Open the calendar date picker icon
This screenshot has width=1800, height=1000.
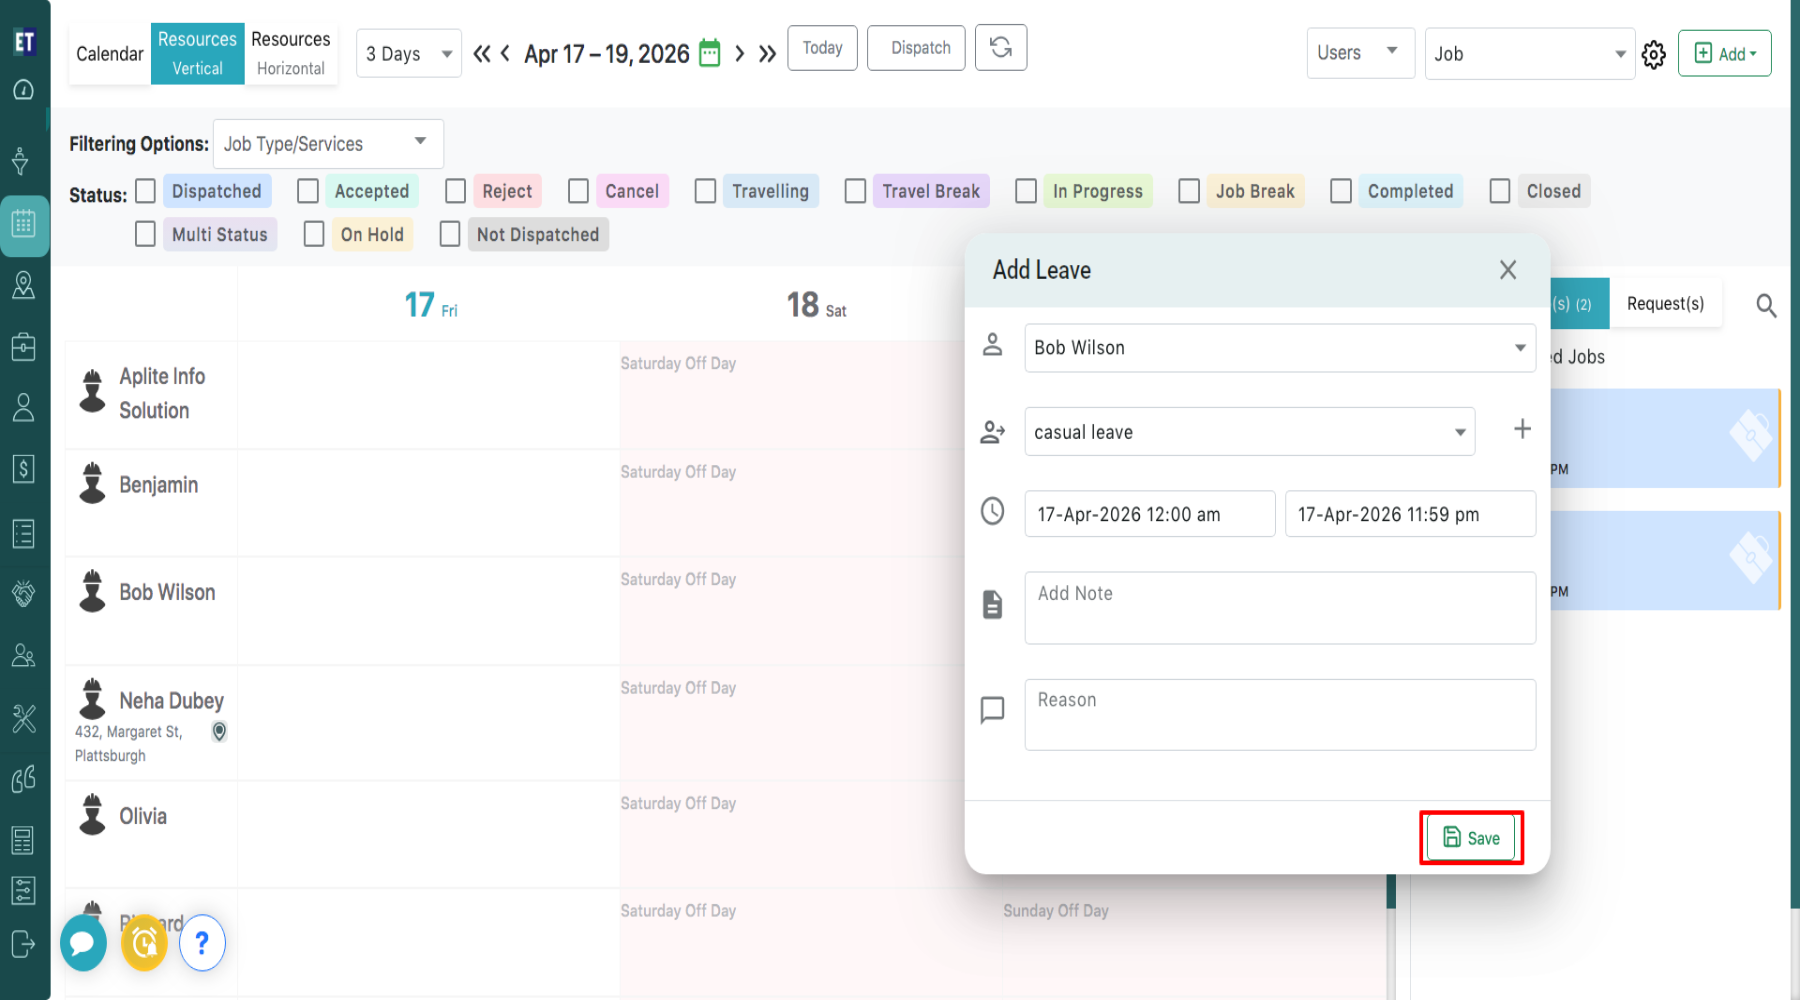pyautogui.click(x=709, y=53)
